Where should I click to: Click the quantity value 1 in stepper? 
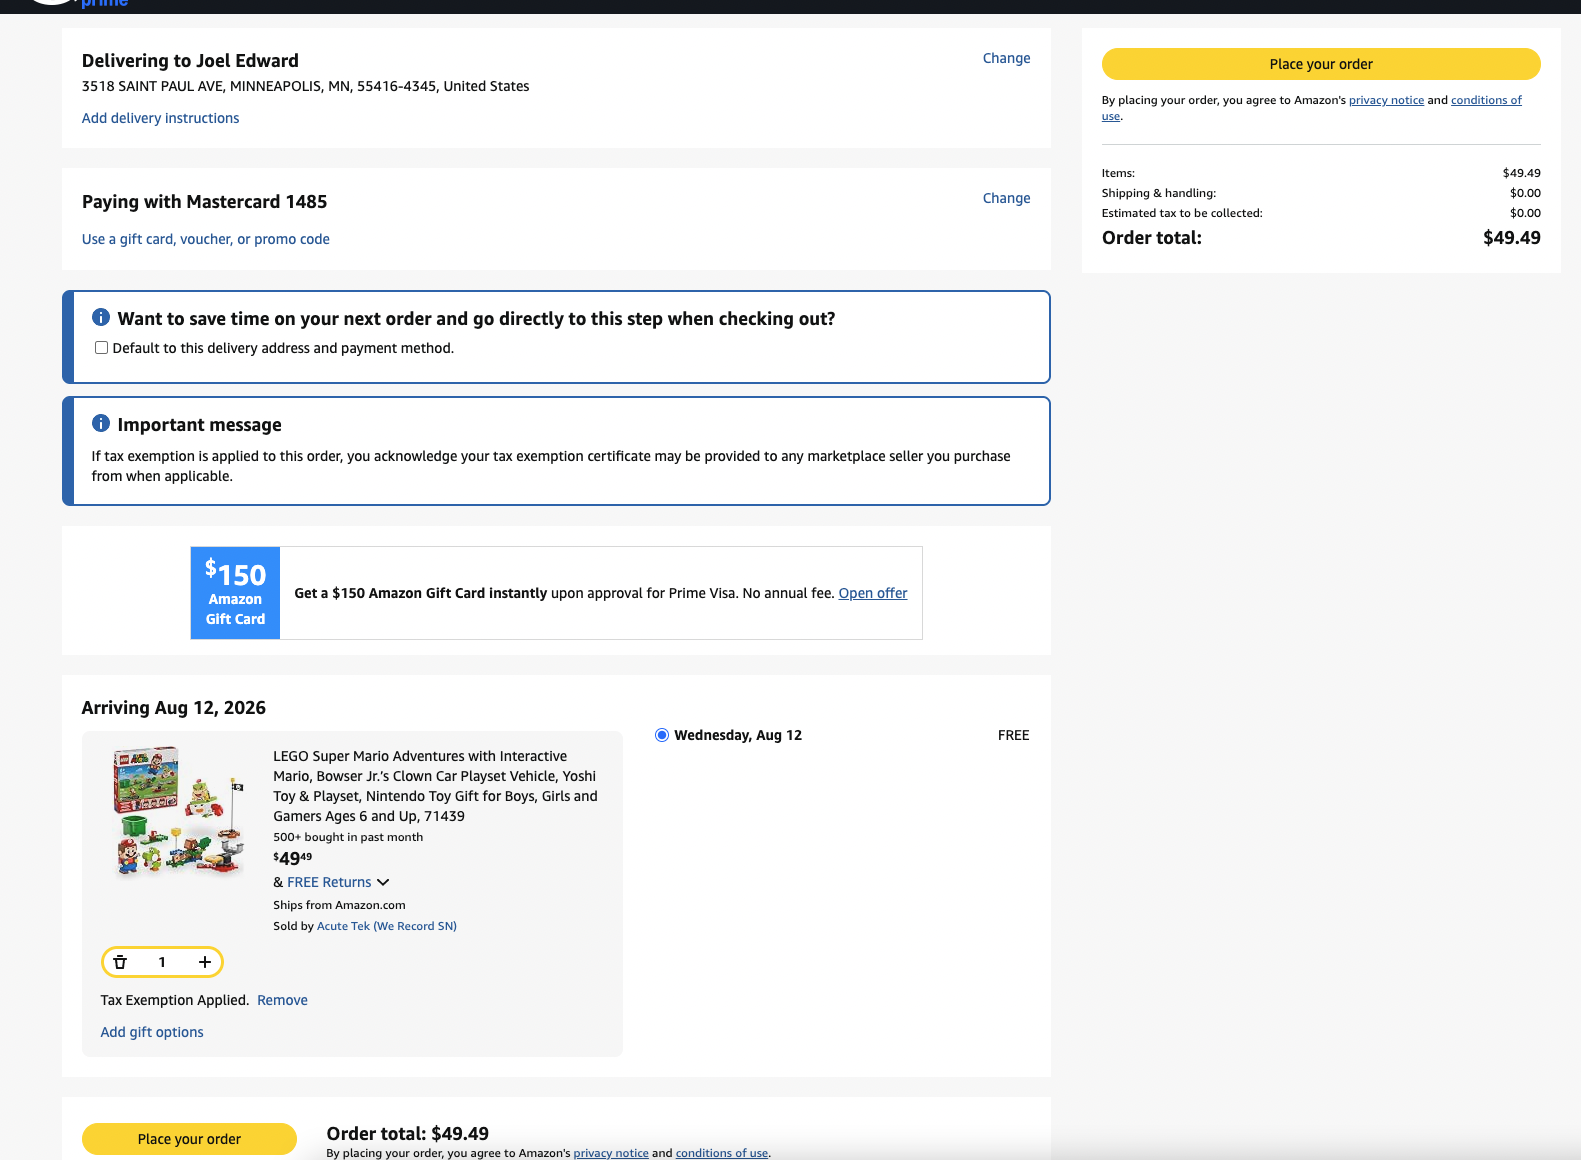(162, 962)
